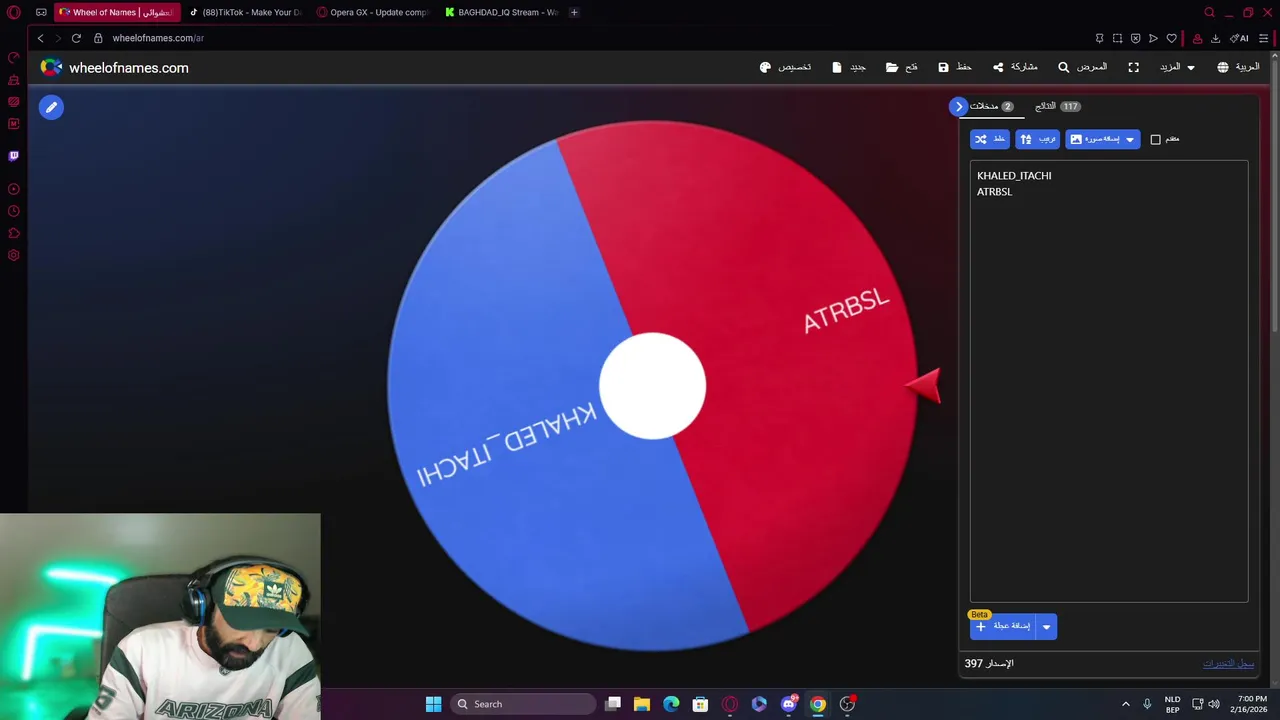This screenshot has width=1280, height=720.
Task: Collapse the entries panel with chevron
Action: pyautogui.click(x=959, y=106)
